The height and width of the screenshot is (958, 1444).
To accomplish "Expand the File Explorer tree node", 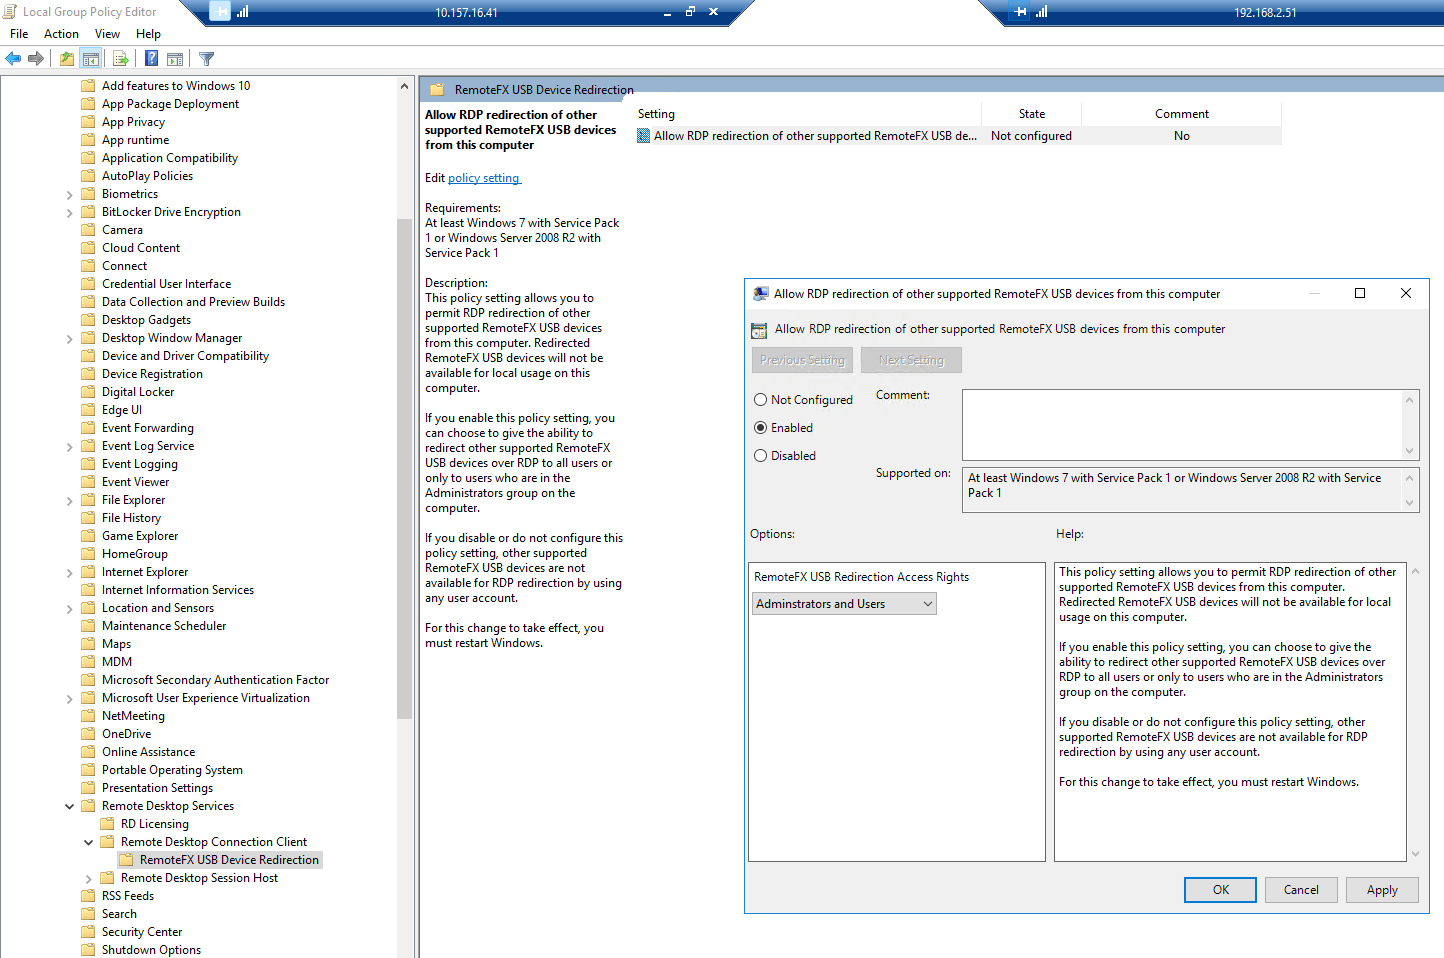I will click(x=69, y=501).
